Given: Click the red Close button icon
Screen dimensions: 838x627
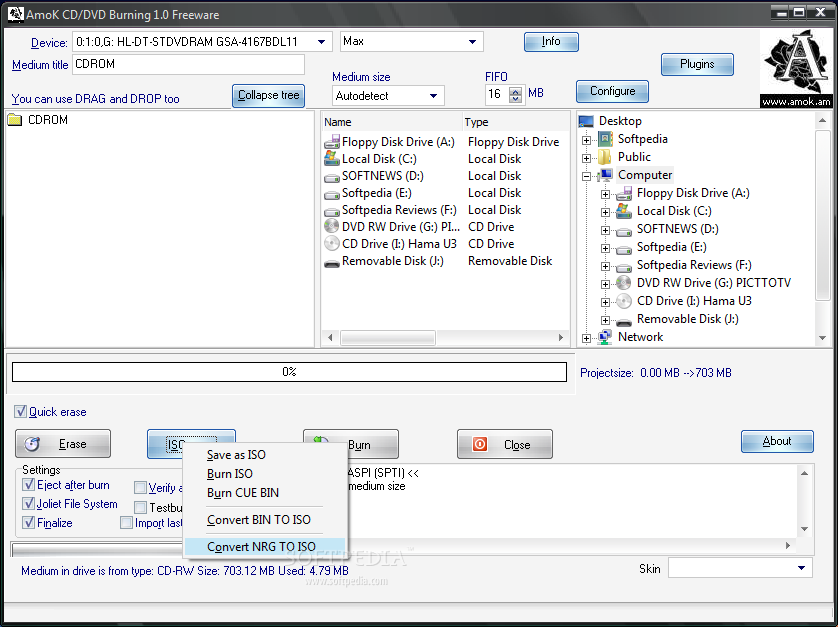Looking at the screenshot, I should click(479, 444).
